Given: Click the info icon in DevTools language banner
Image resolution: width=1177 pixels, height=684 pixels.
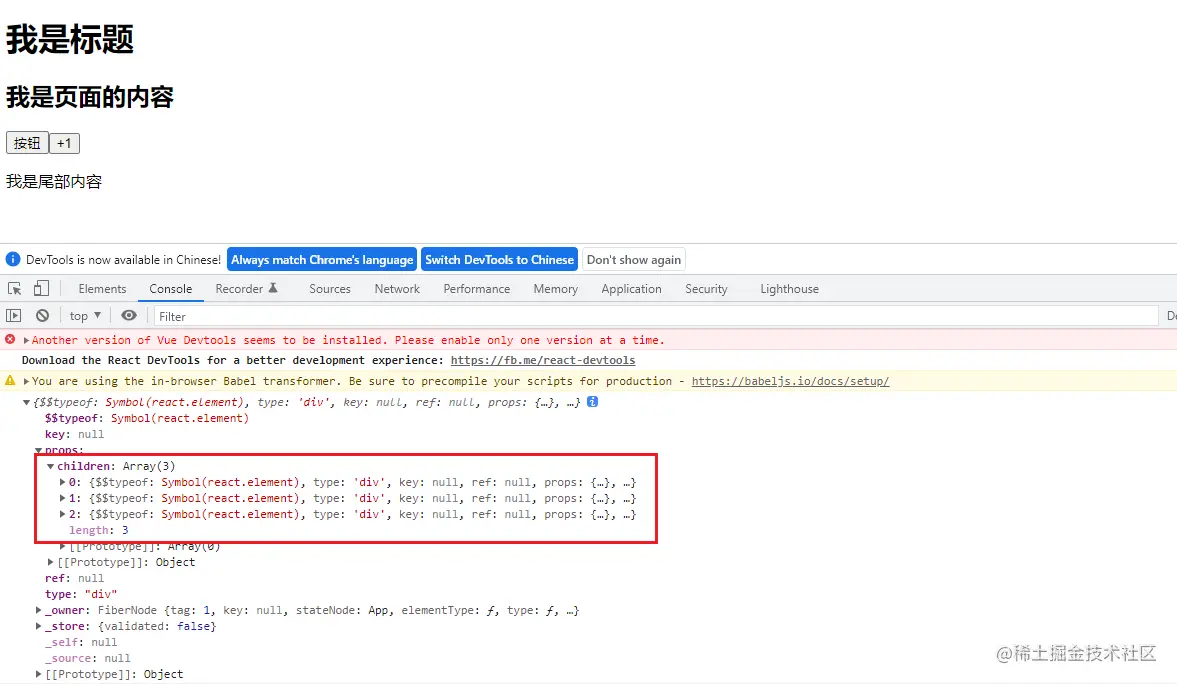Looking at the screenshot, I should 13,259.
